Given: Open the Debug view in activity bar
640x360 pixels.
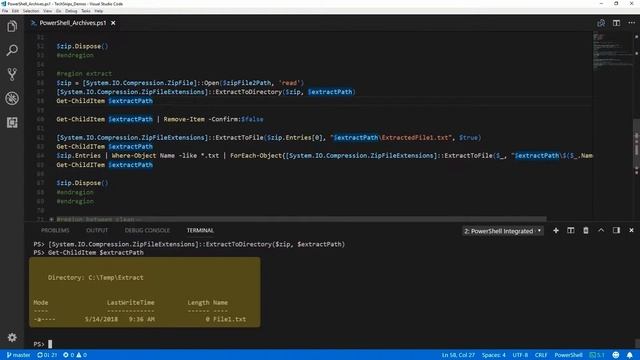Looking at the screenshot, I should coord(12,98).
